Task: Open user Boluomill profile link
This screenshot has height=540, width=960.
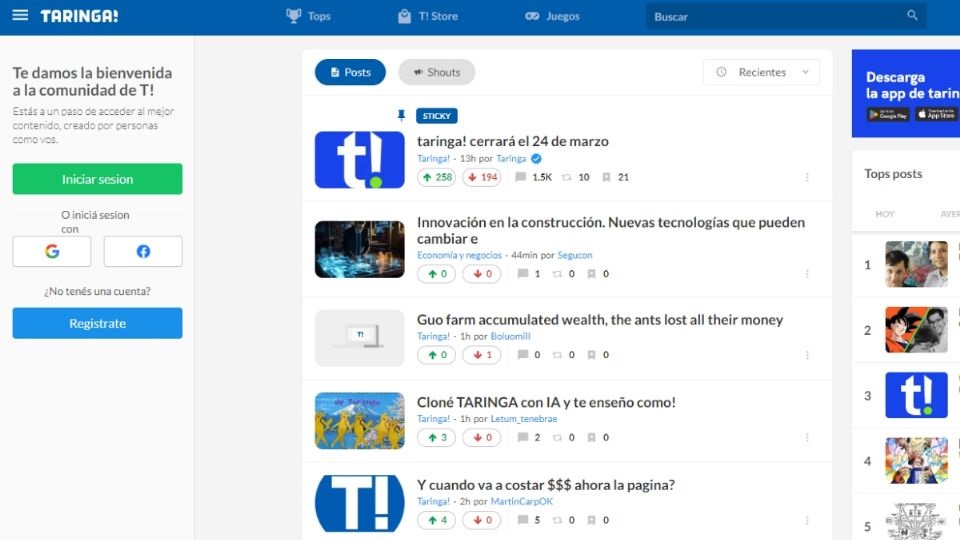Action: pos(511,336)
